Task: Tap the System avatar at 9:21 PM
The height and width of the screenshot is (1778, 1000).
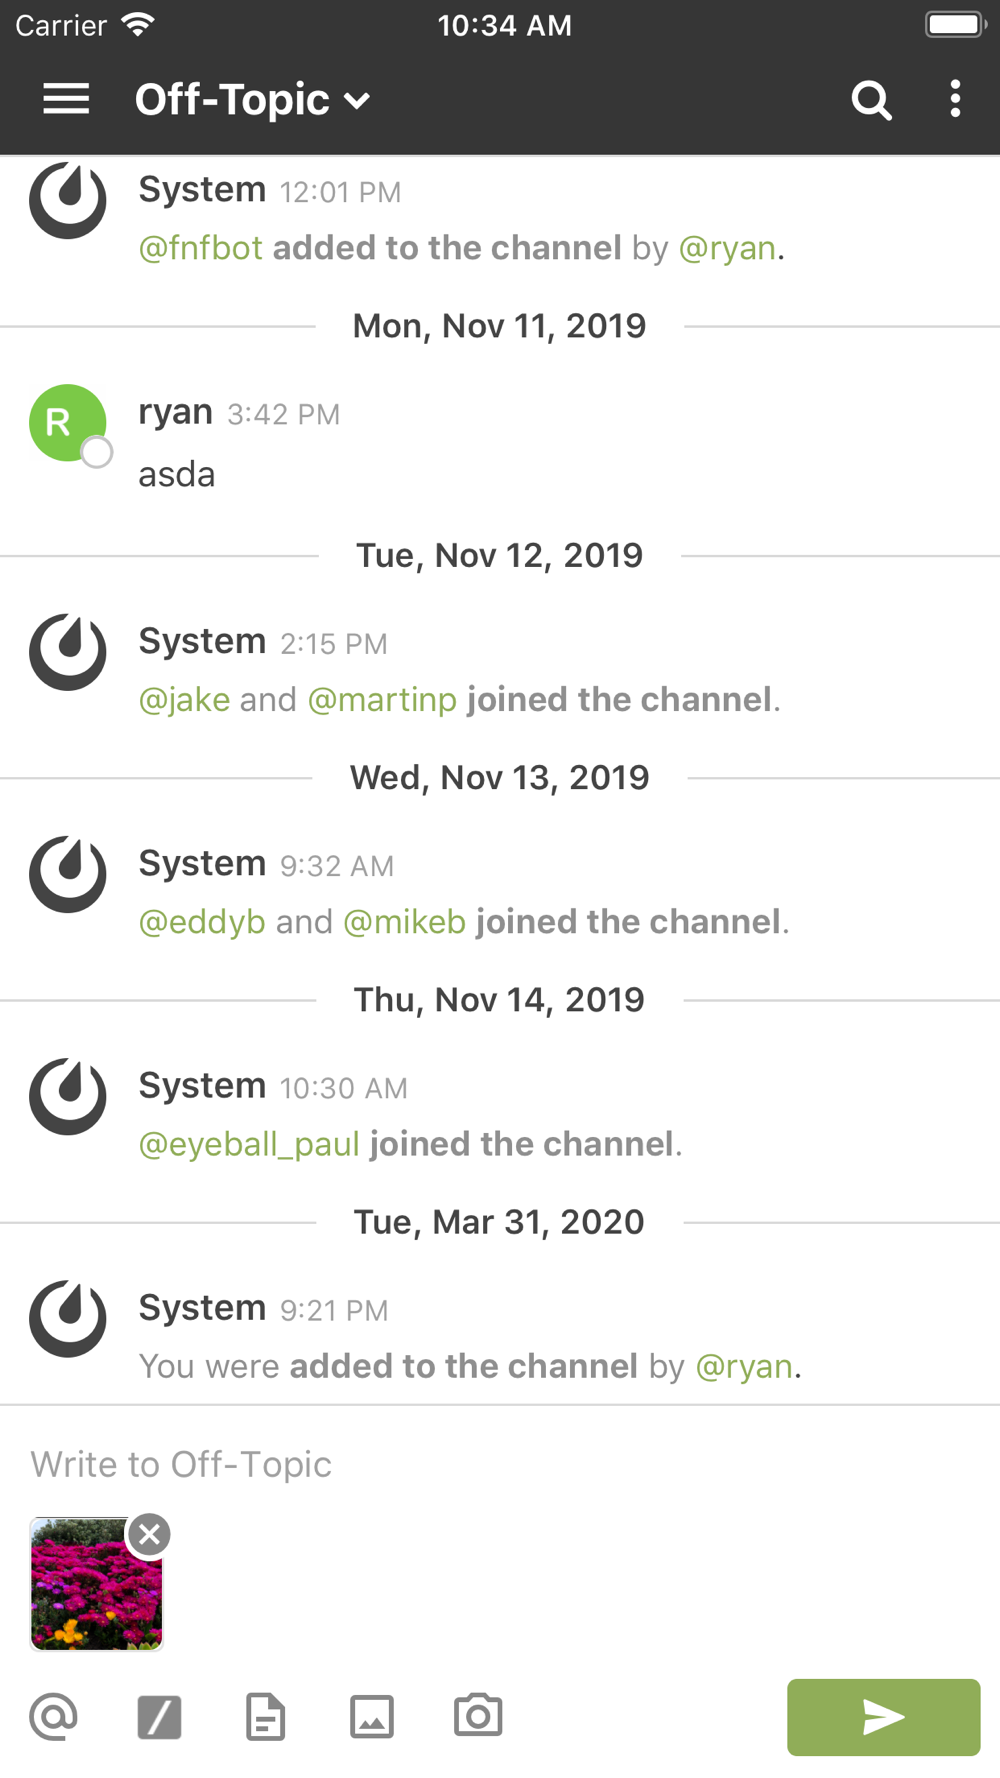Action: click(68, 1319)
